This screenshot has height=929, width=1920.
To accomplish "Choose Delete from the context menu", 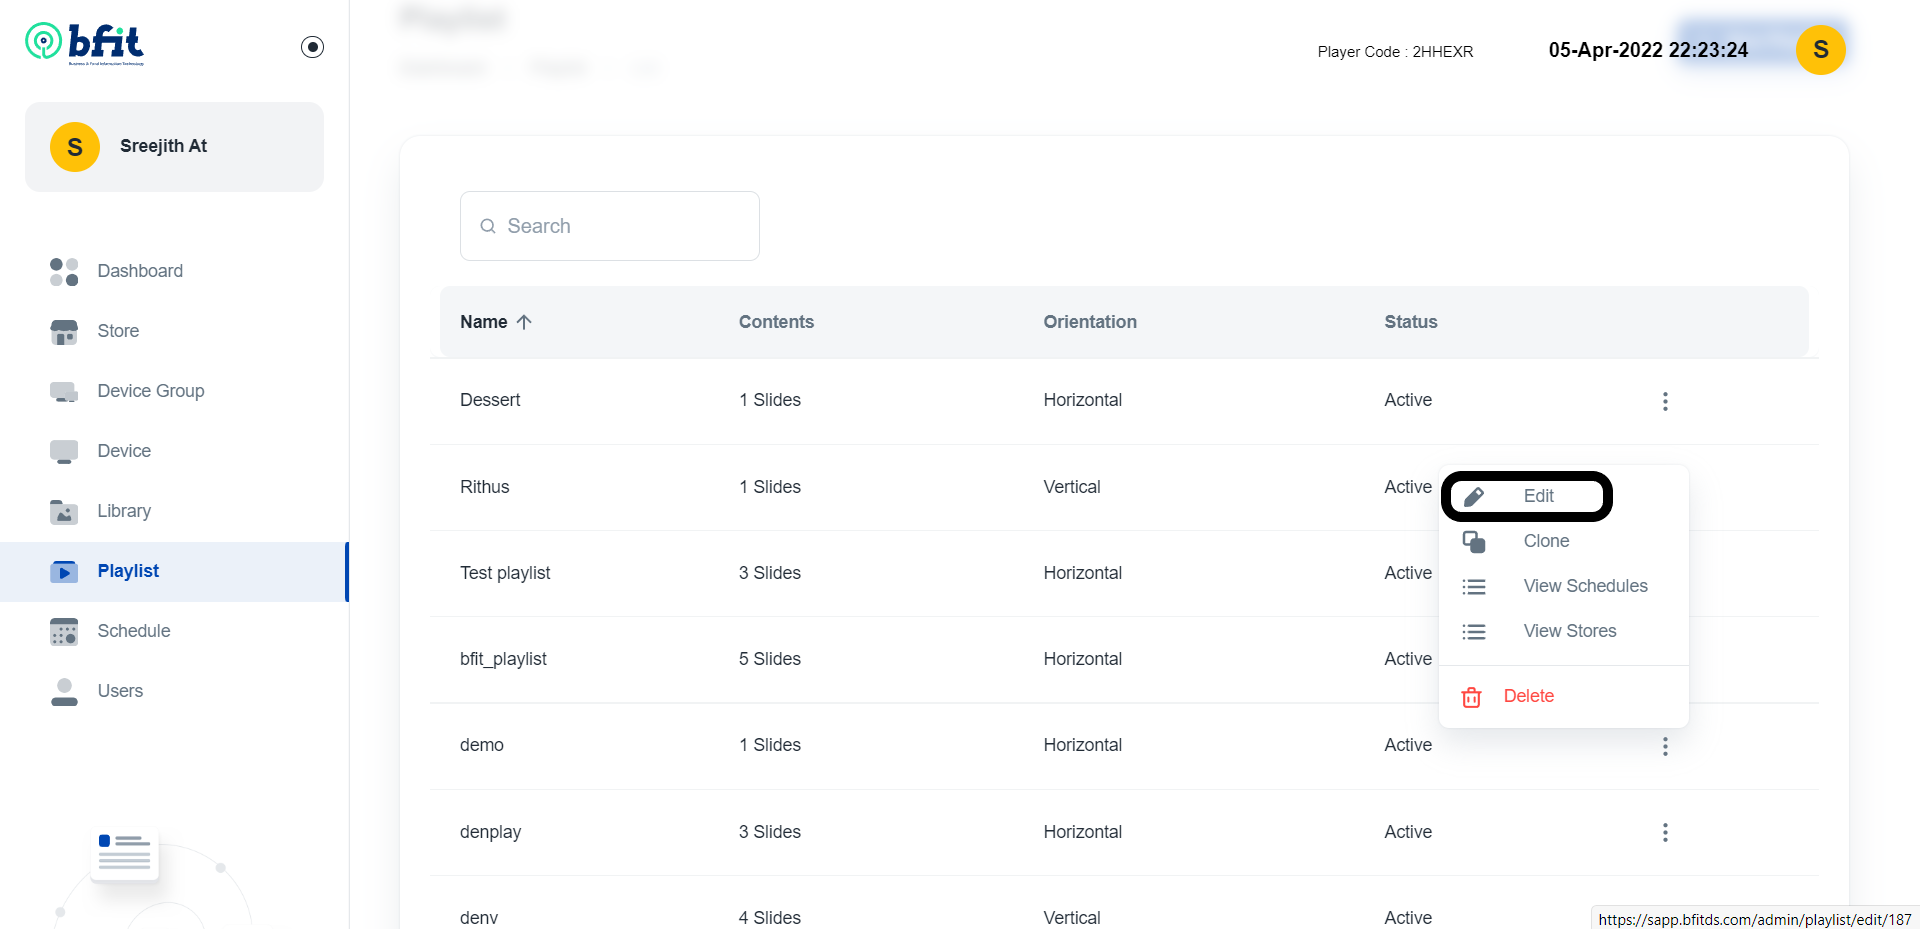I will pos(1528,696).
